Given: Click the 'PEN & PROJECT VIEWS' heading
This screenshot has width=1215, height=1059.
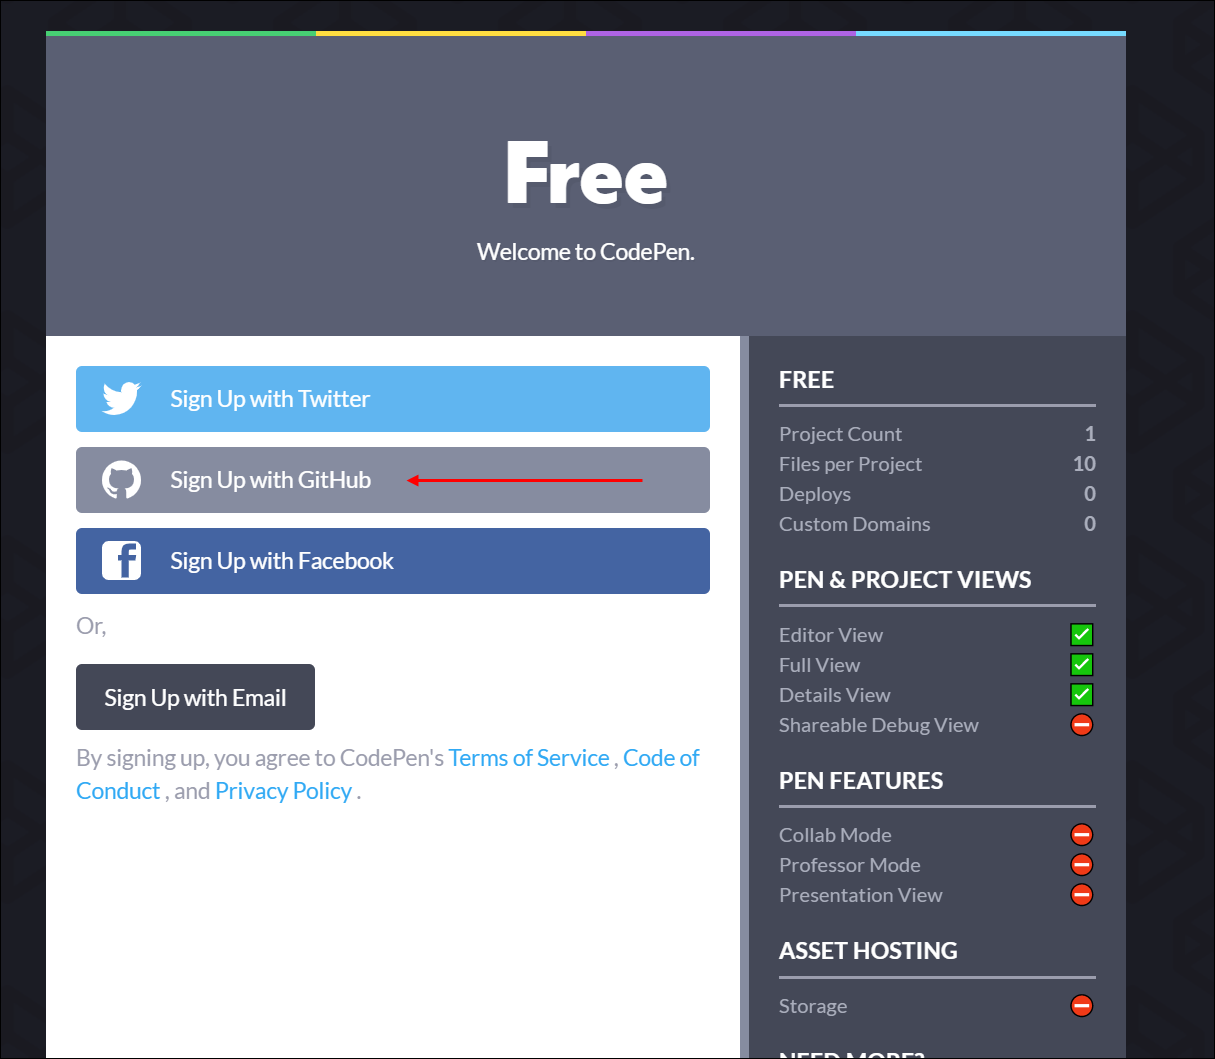Looking at the screenshot, I should pos(905,580).
